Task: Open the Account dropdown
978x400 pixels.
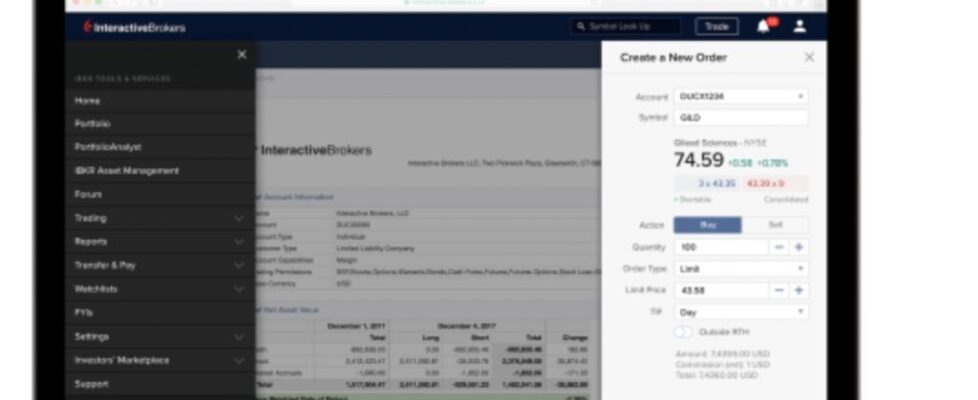Action: (x=741, y=96)
